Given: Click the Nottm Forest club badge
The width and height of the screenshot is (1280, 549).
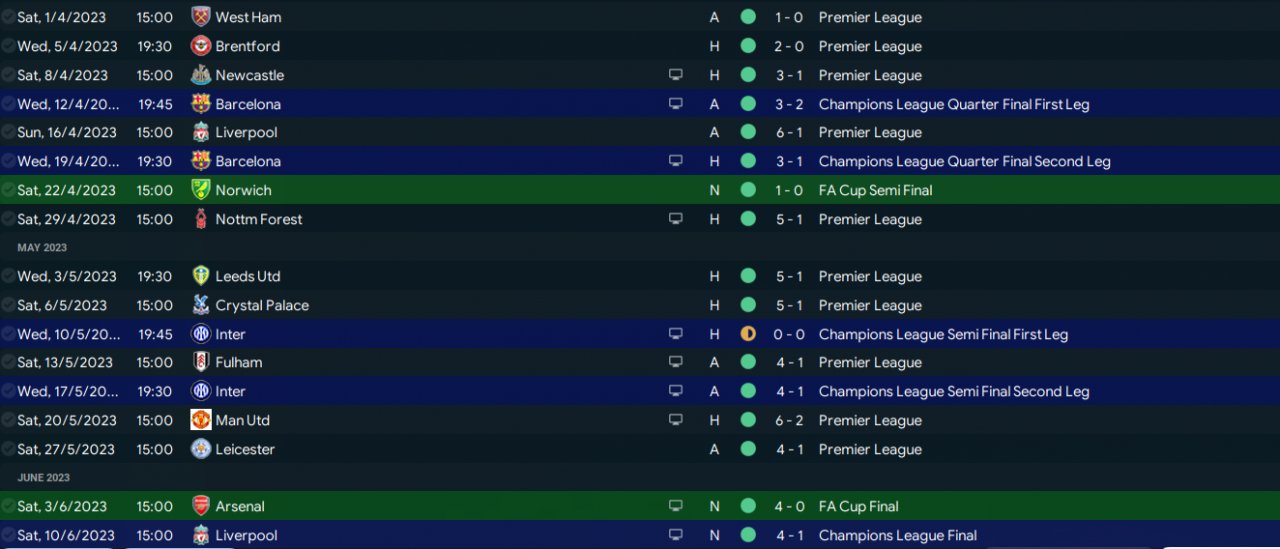Looking at the screenshot, I should pyautogui.click(x=201, y=219).
